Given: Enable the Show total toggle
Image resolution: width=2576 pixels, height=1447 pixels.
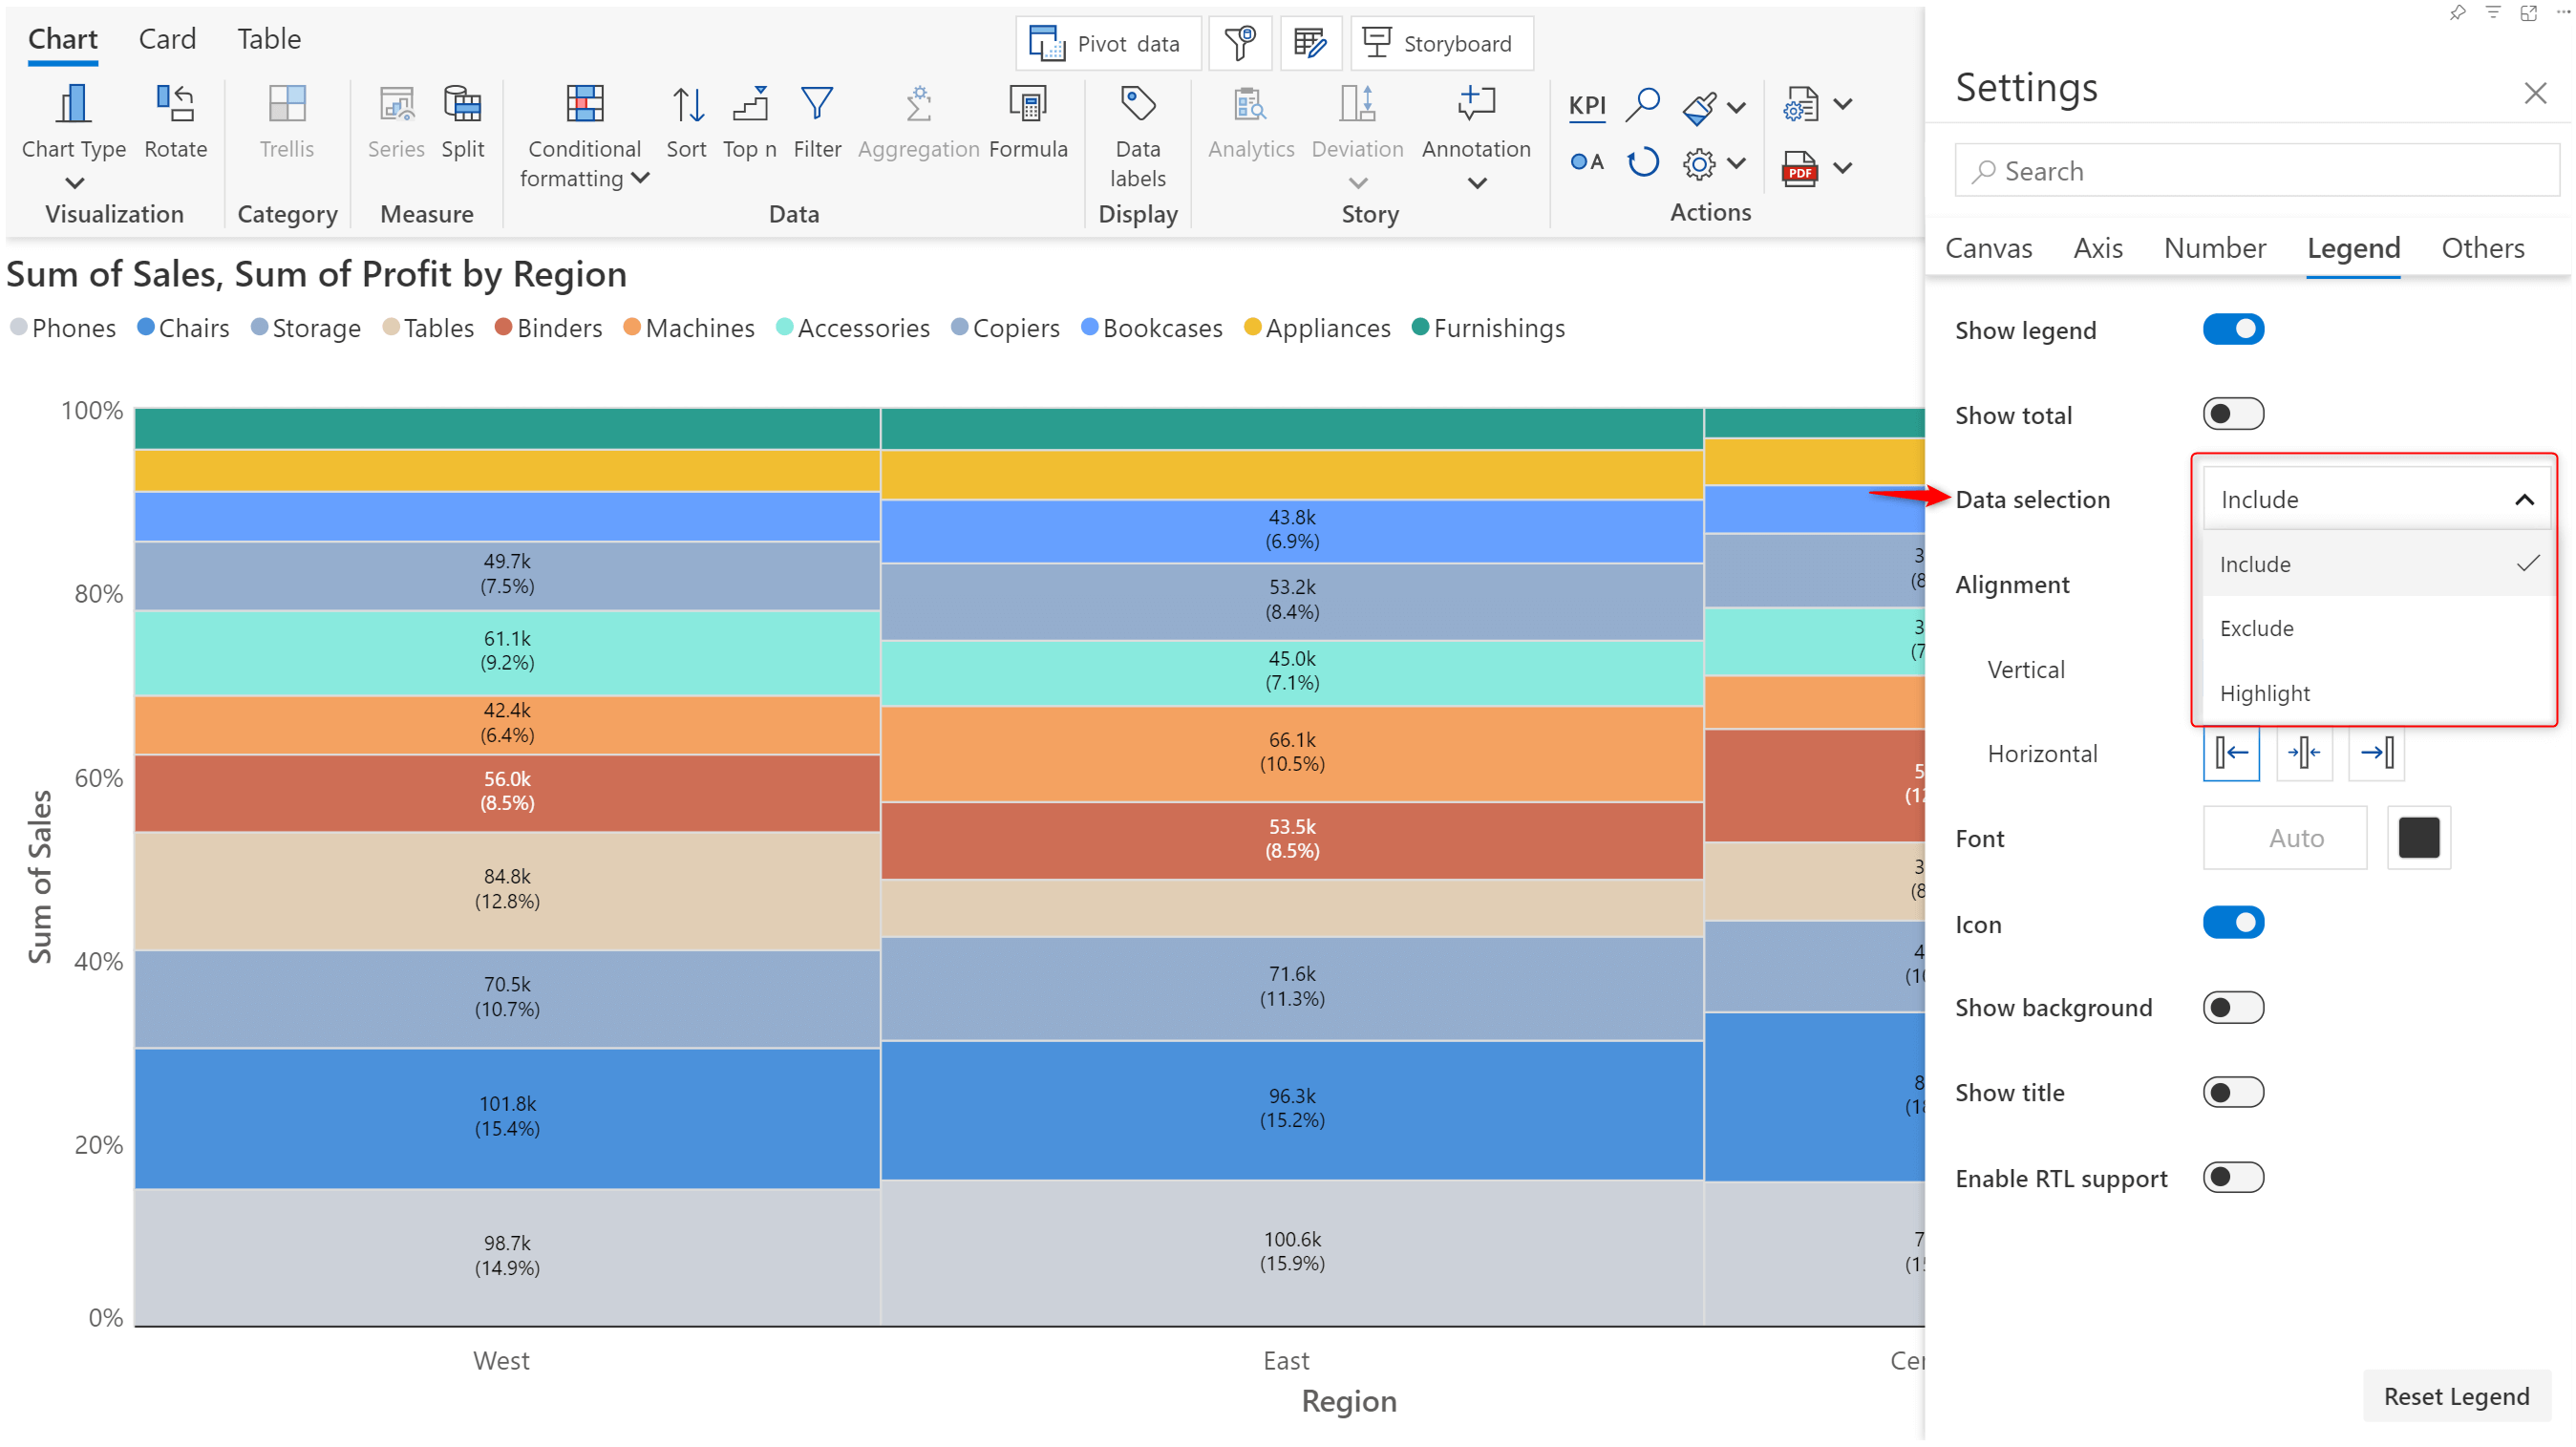Looking at the screenshot, I should (x=2233, y=414).
